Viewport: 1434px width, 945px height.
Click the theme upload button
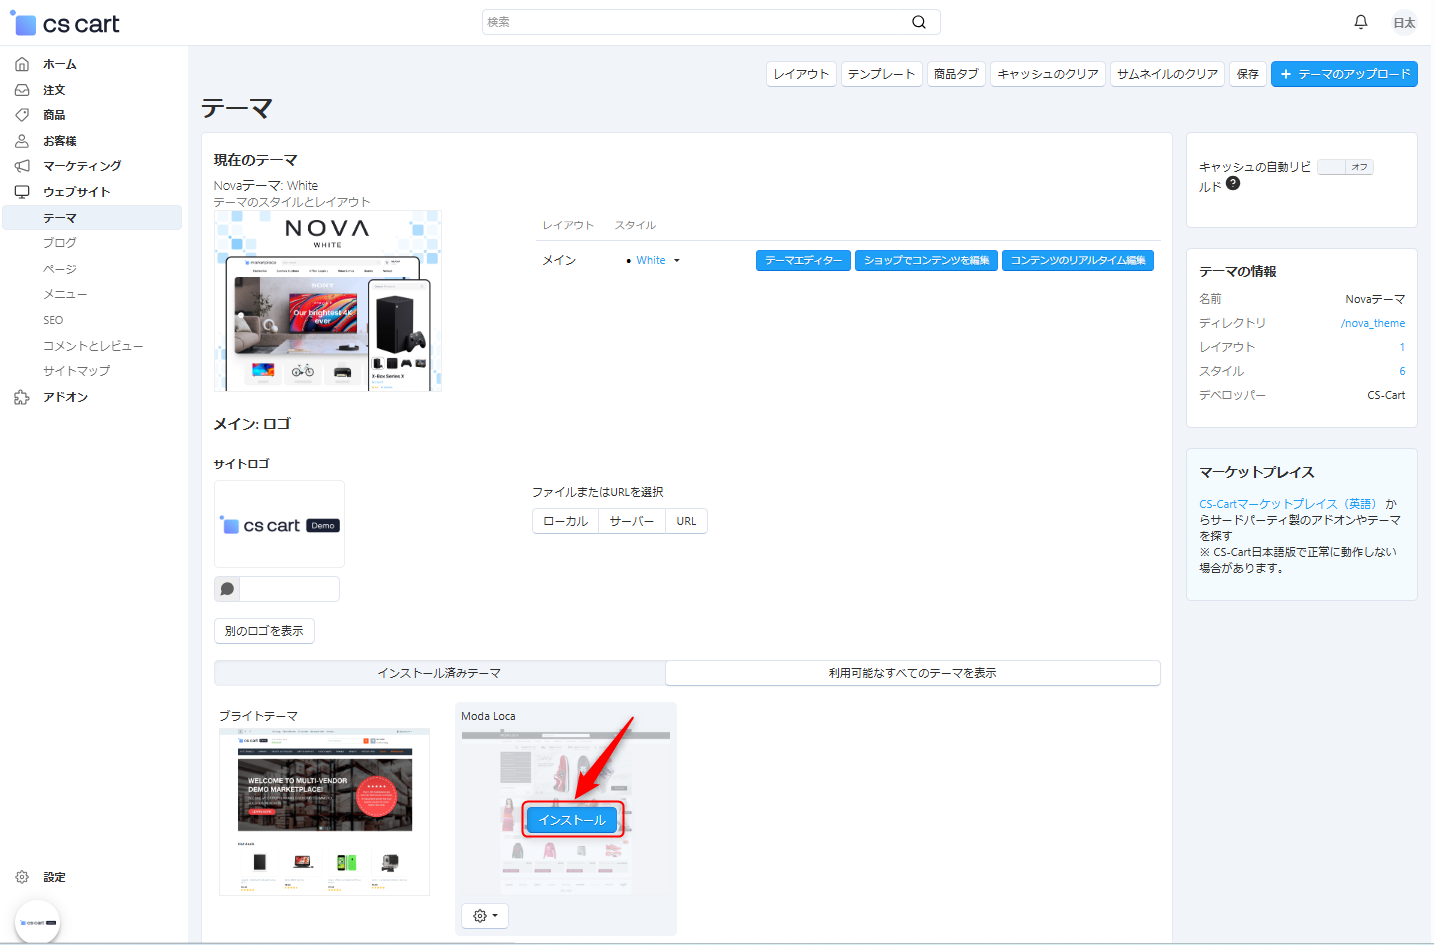pos(1344,74)
